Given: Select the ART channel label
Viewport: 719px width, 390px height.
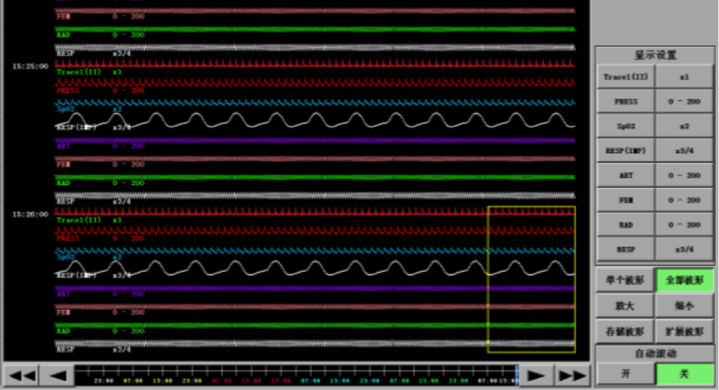Looking at the screenshot, I should click(x=626, y=175).
